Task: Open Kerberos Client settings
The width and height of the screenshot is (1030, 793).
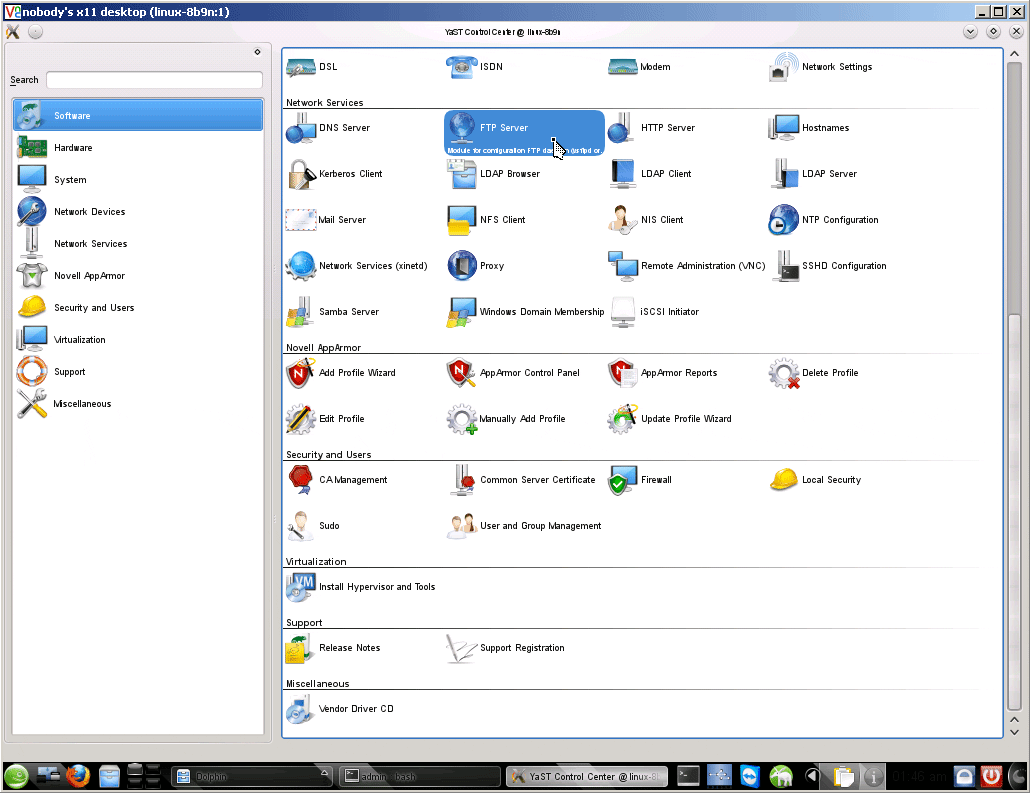Action: click(335, 174)
